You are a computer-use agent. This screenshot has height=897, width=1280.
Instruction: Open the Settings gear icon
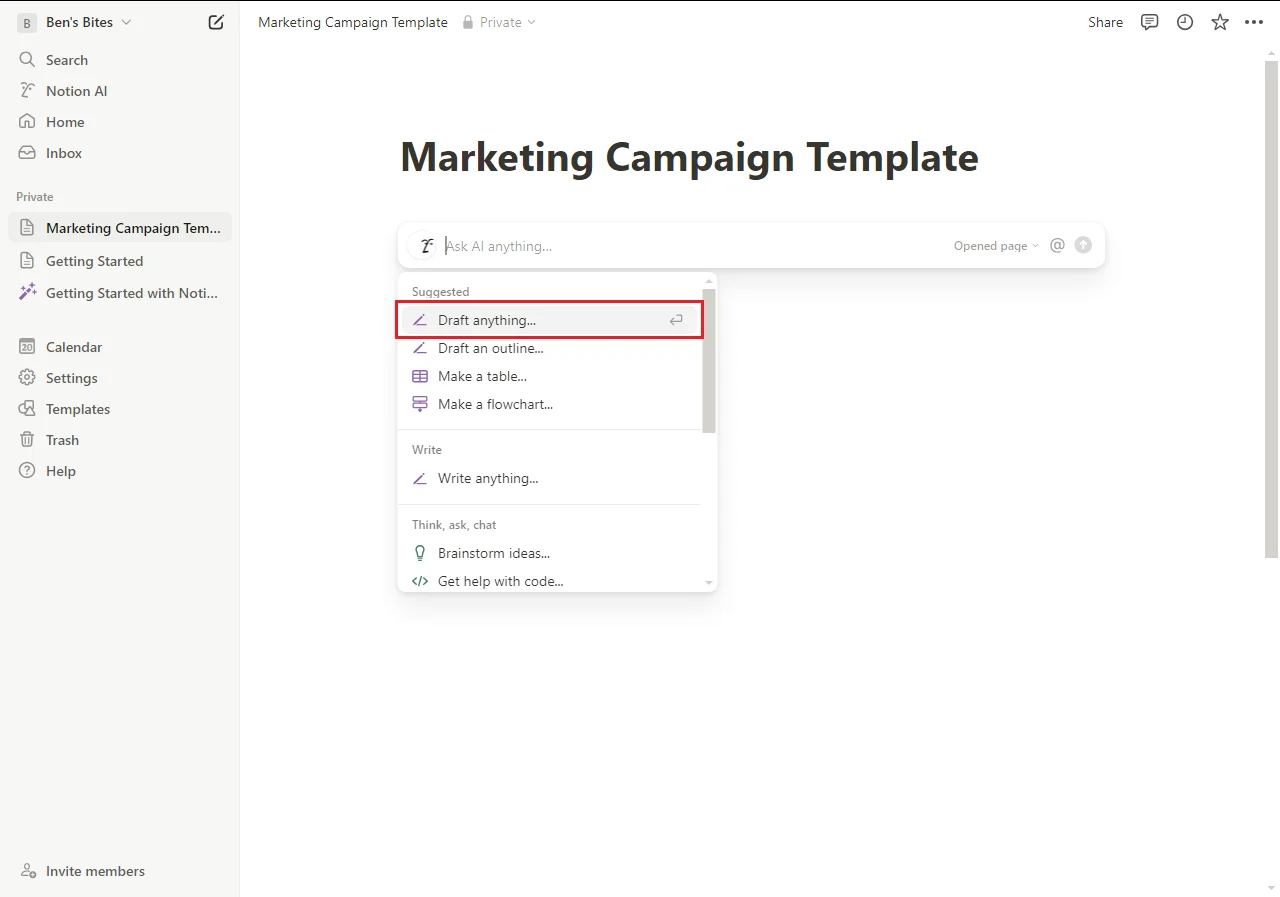click(x=27, y=378)
